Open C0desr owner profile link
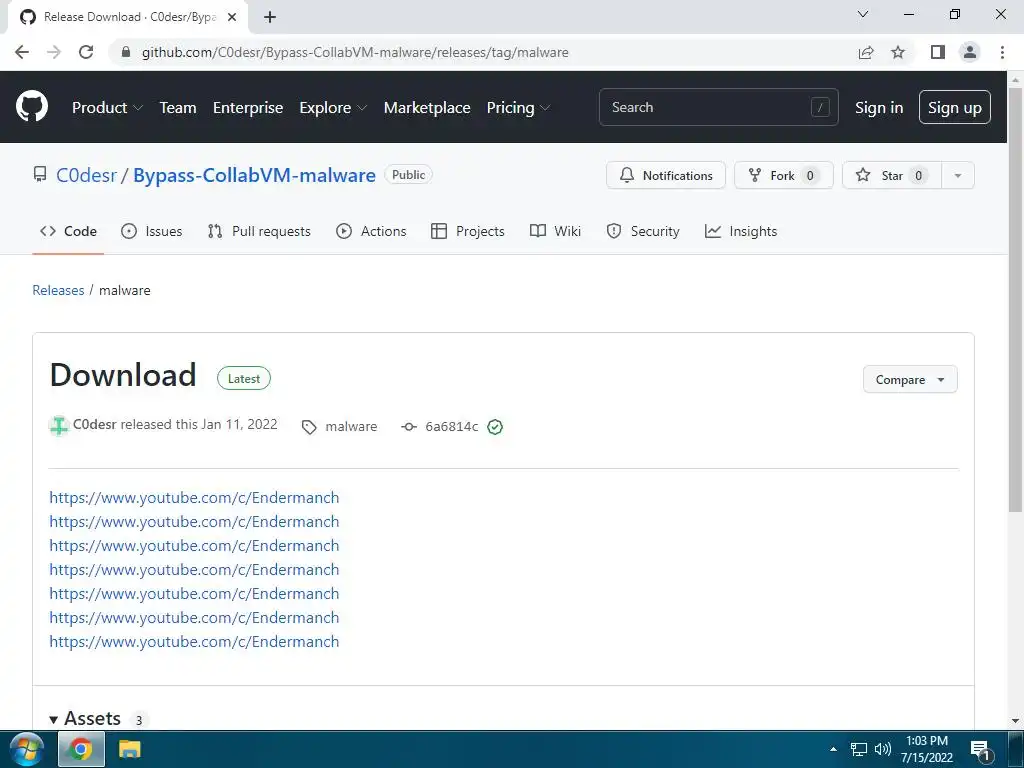This screenshot has height=768, width=1024. tap(86, 175)
